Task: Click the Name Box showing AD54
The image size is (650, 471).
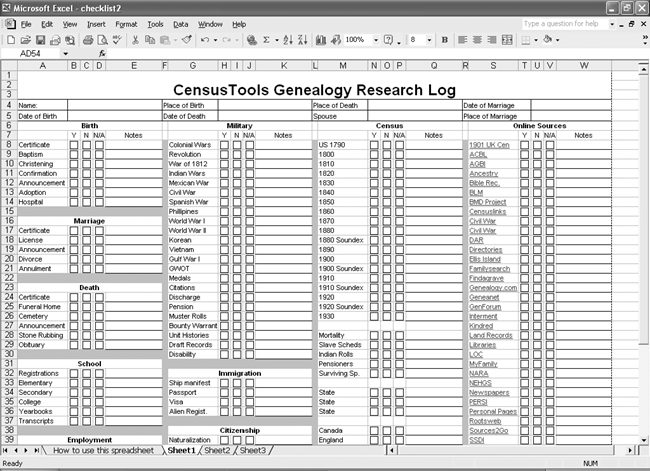Action: tap(32, 53)
